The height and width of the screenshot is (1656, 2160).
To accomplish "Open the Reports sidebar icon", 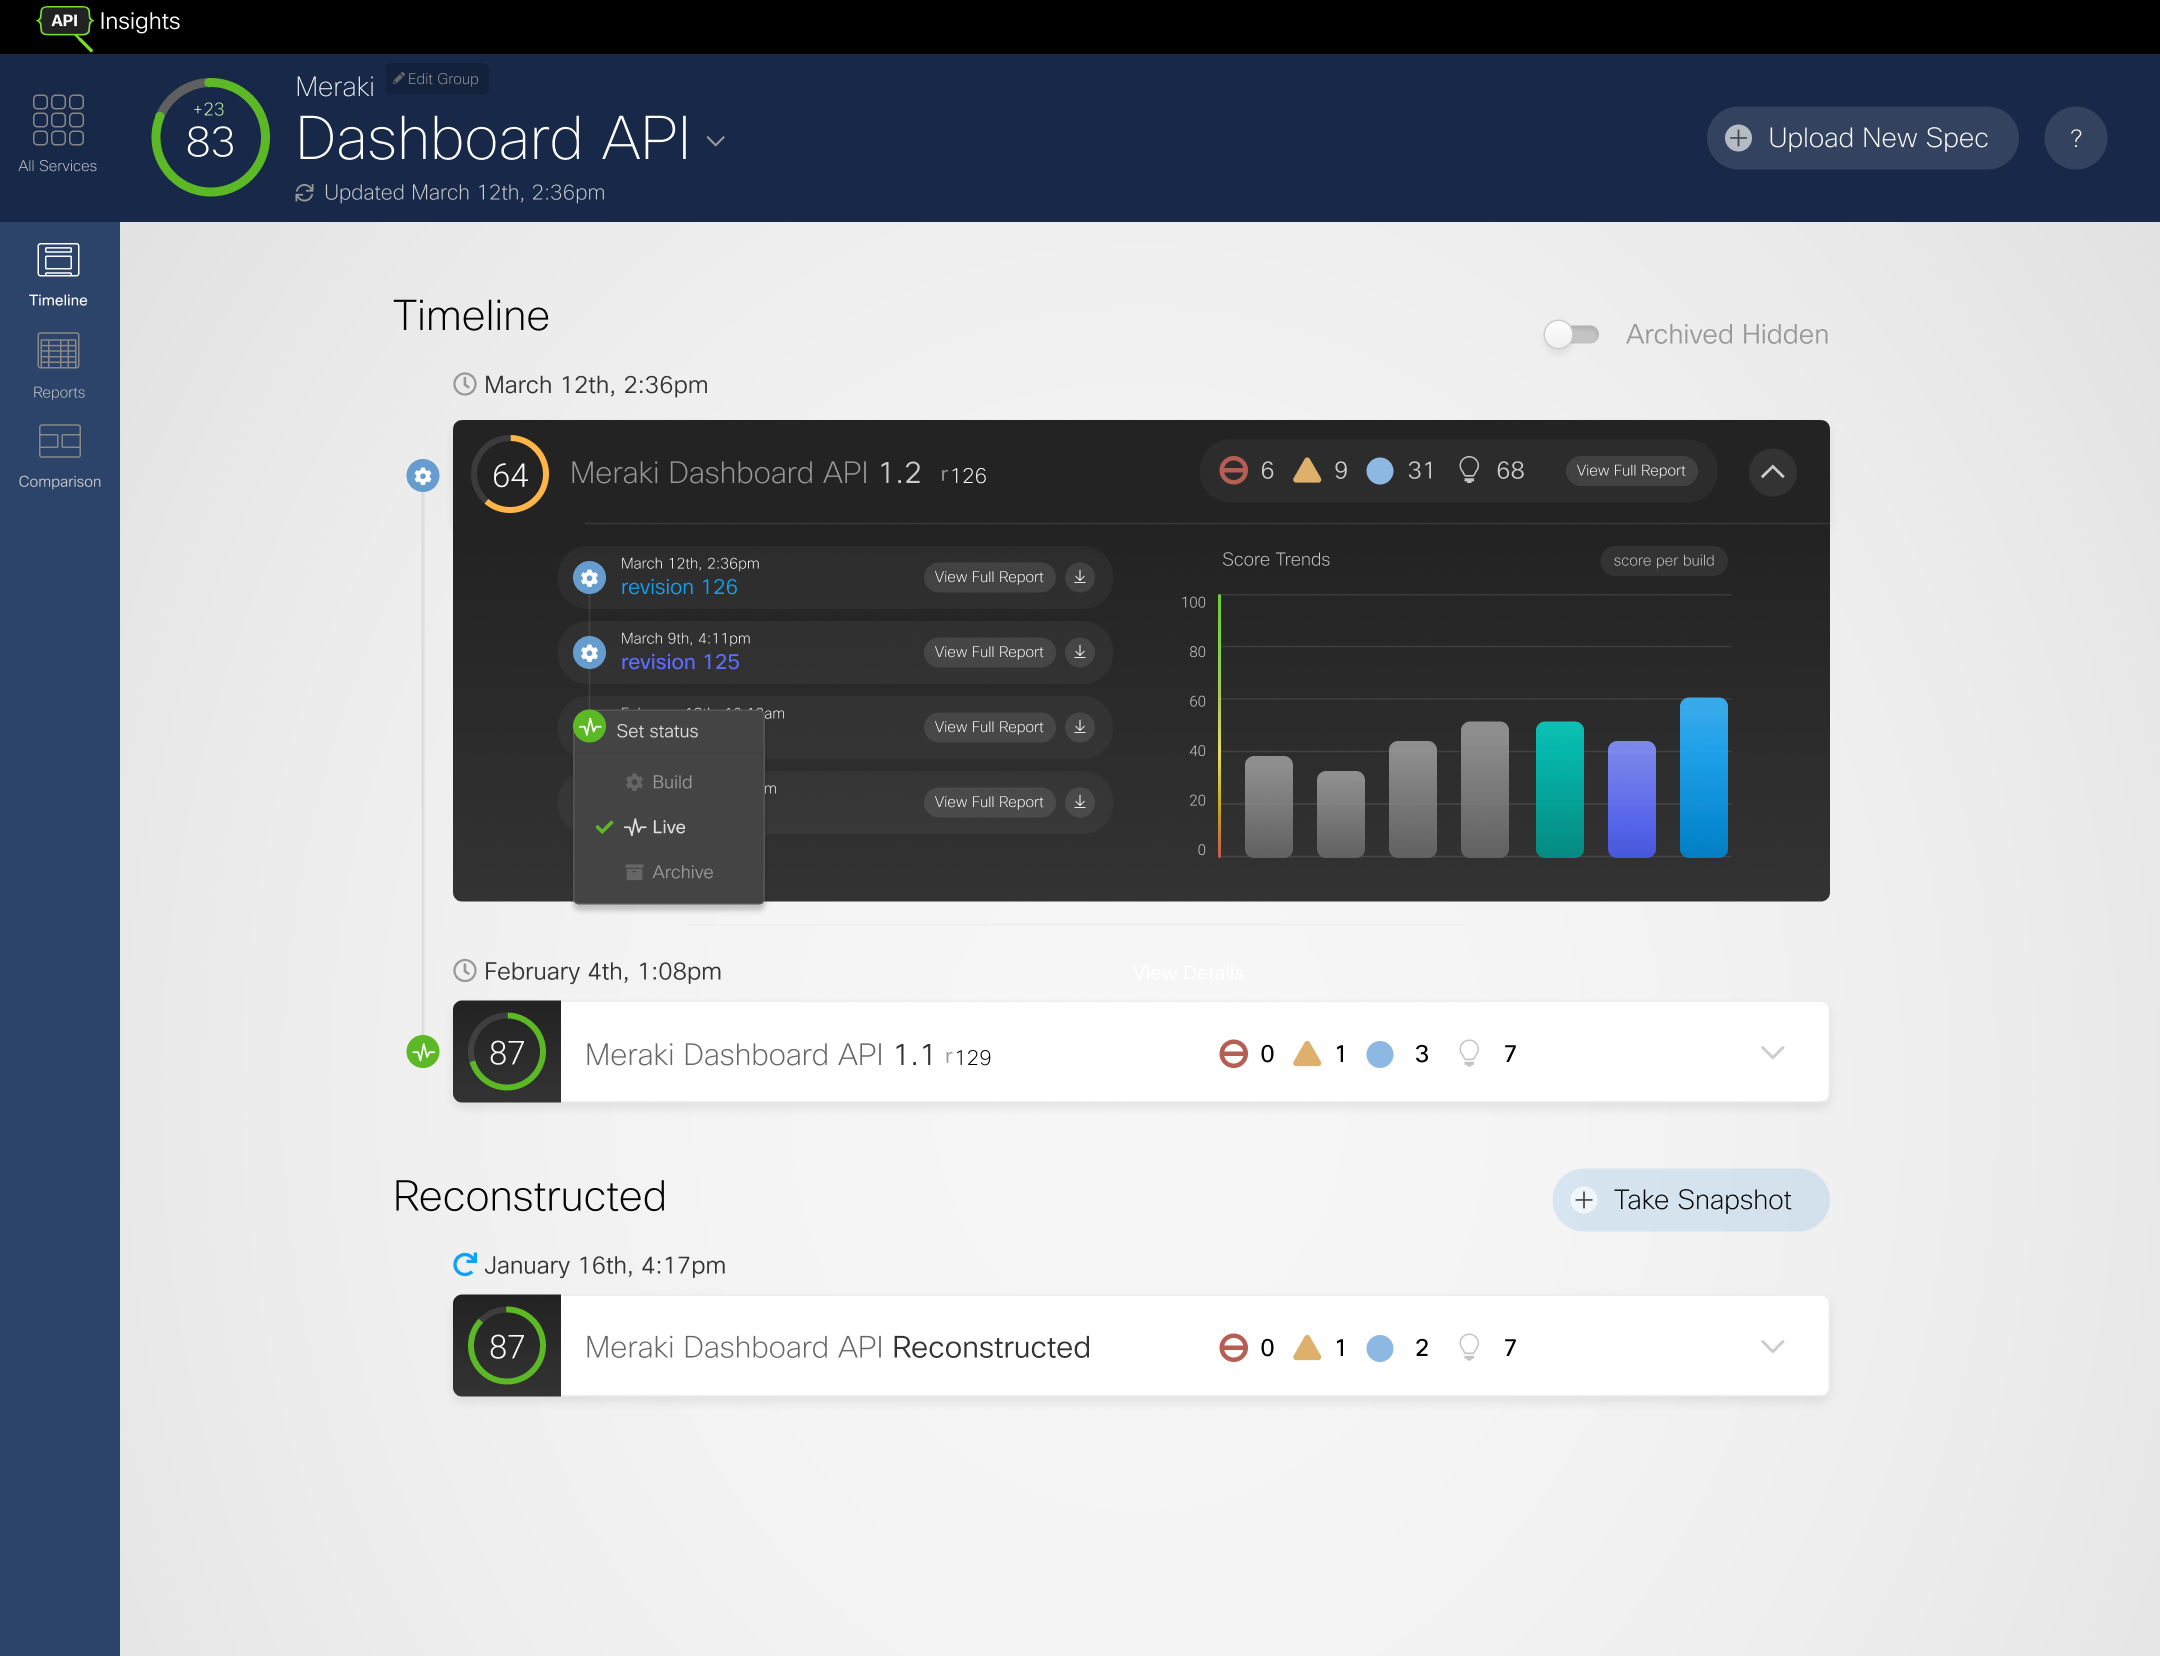I will (x=58, y=352).
